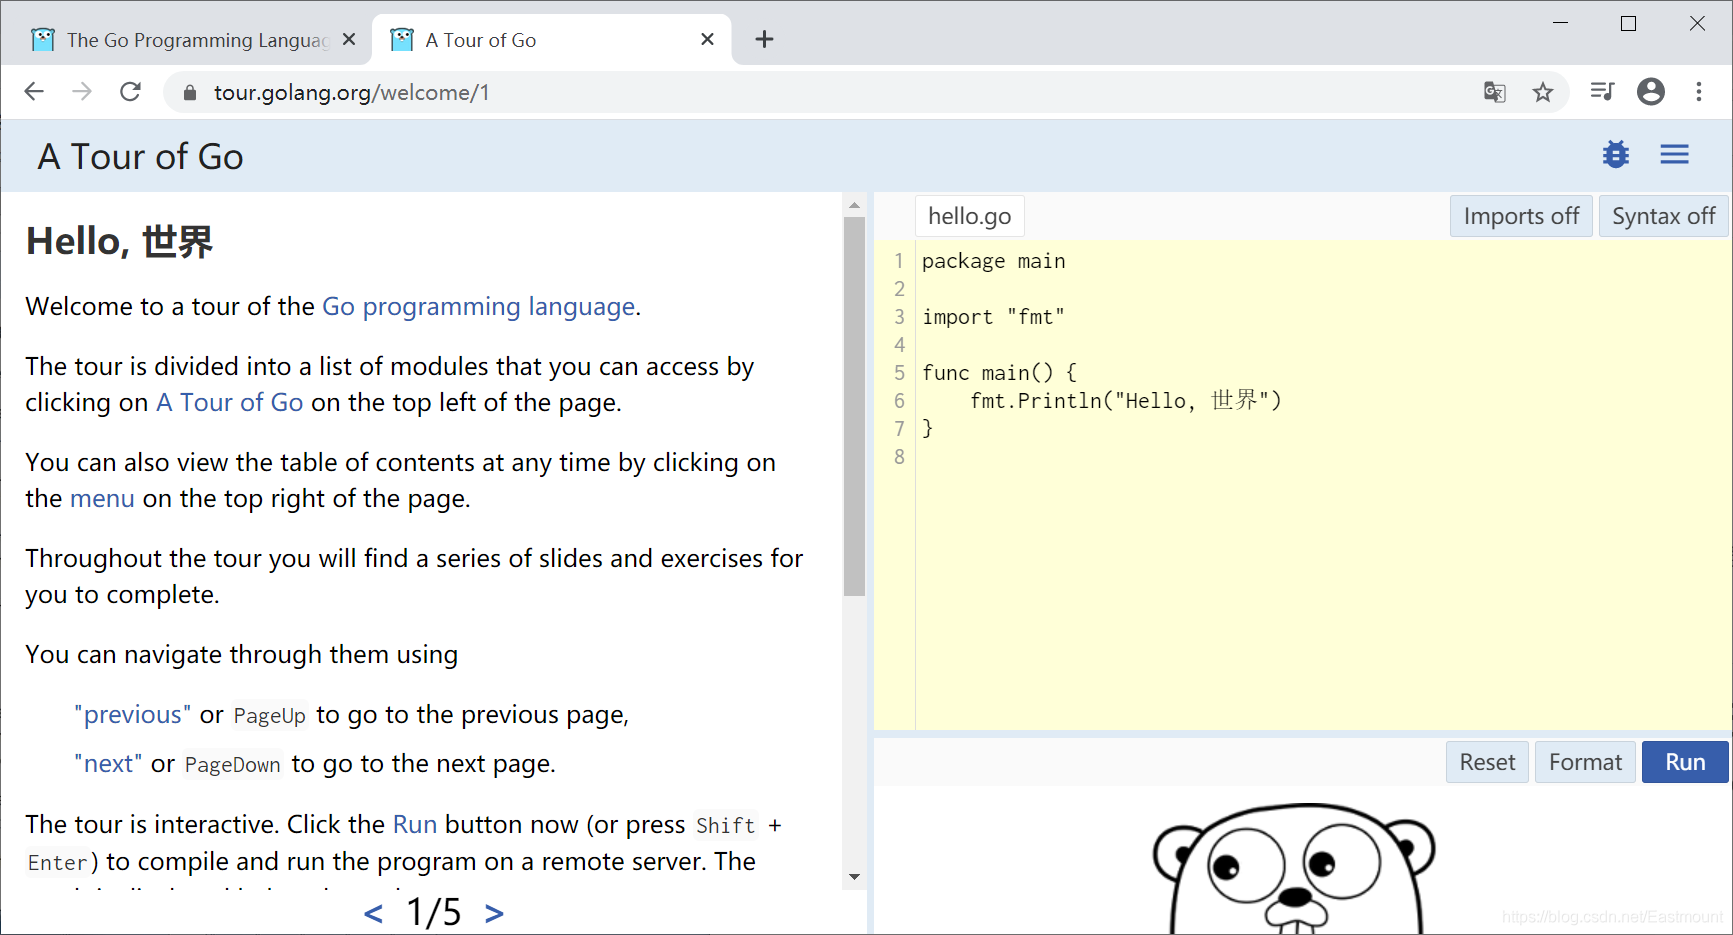1733x935 pixels.
Task: Click the "next" link
Action: (108, 763)
